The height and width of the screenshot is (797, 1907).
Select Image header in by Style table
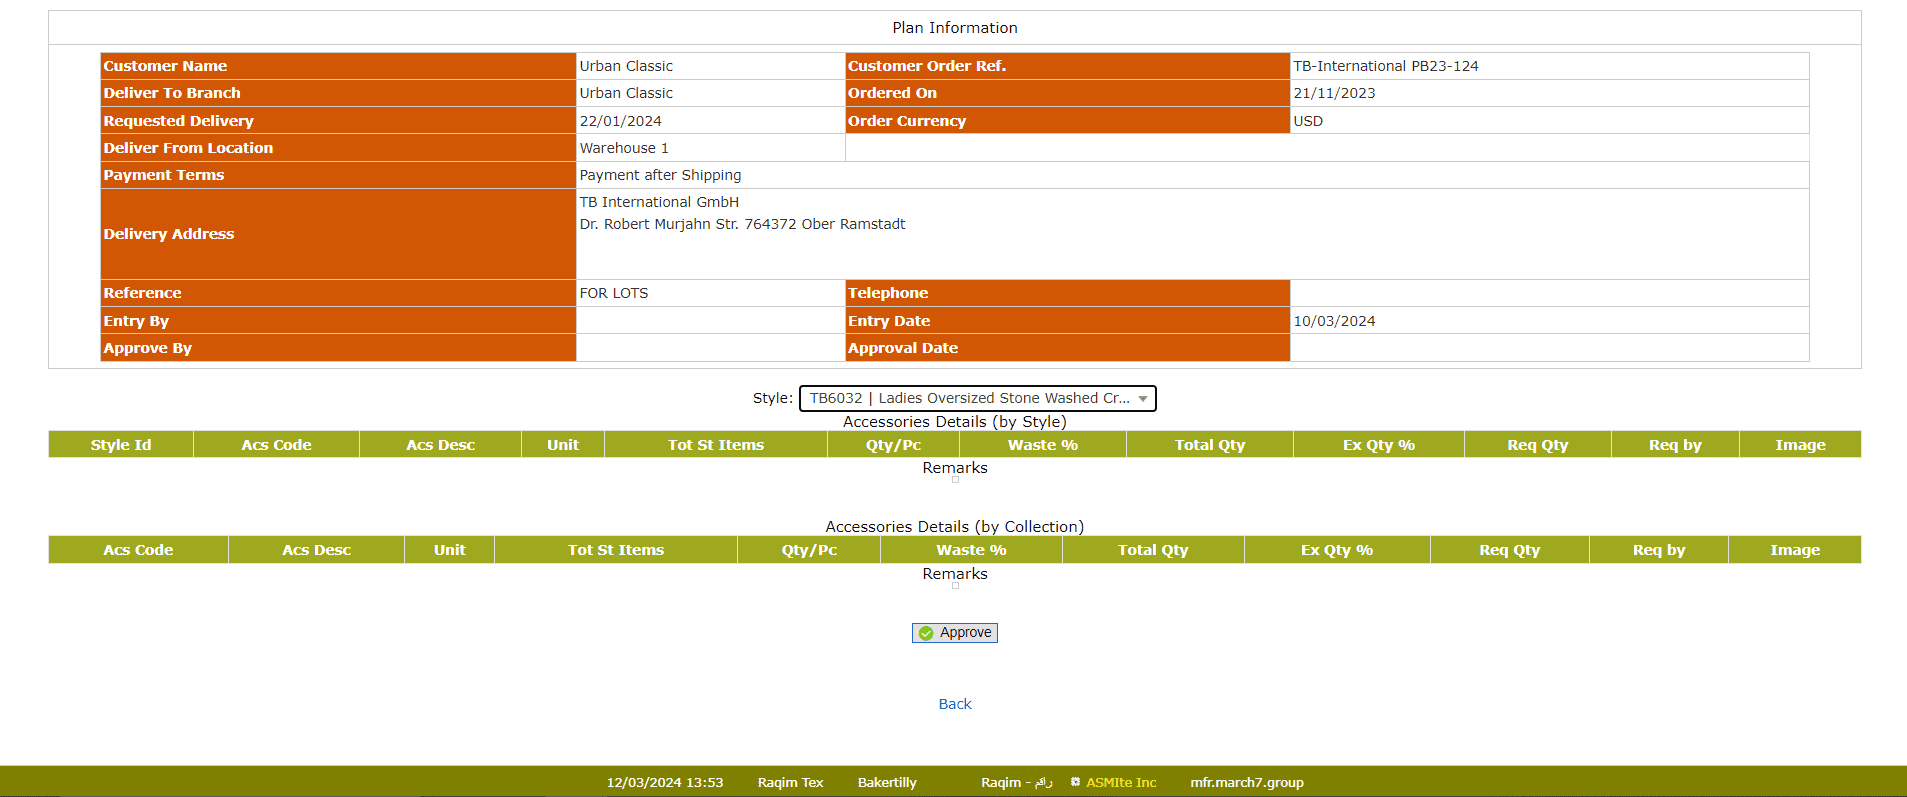pos(1799,445)
